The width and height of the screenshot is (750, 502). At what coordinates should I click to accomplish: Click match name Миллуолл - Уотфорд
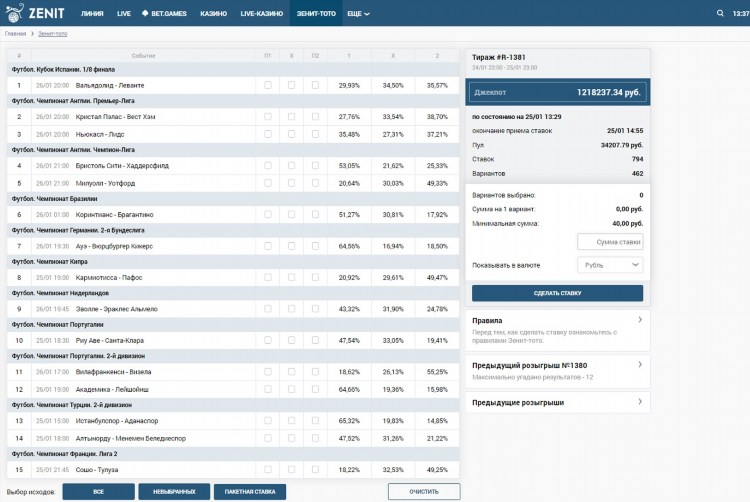pos(105,183)
